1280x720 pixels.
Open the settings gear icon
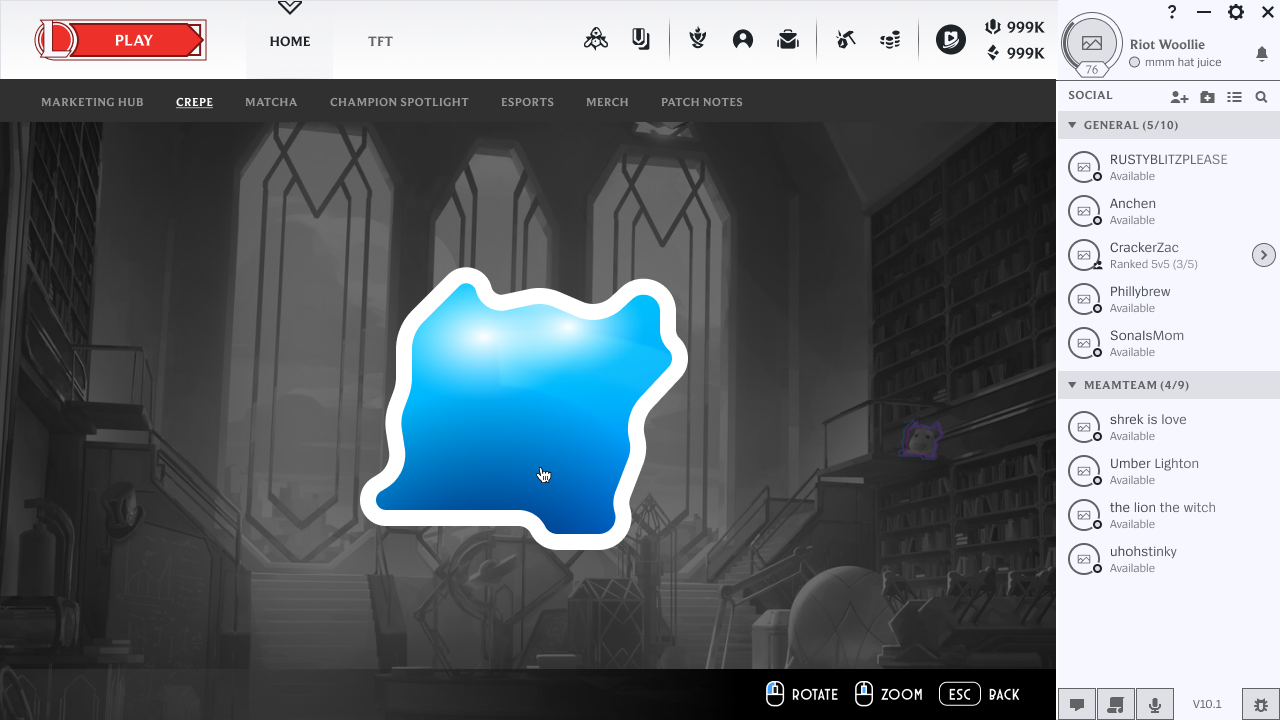(1236, 12)
